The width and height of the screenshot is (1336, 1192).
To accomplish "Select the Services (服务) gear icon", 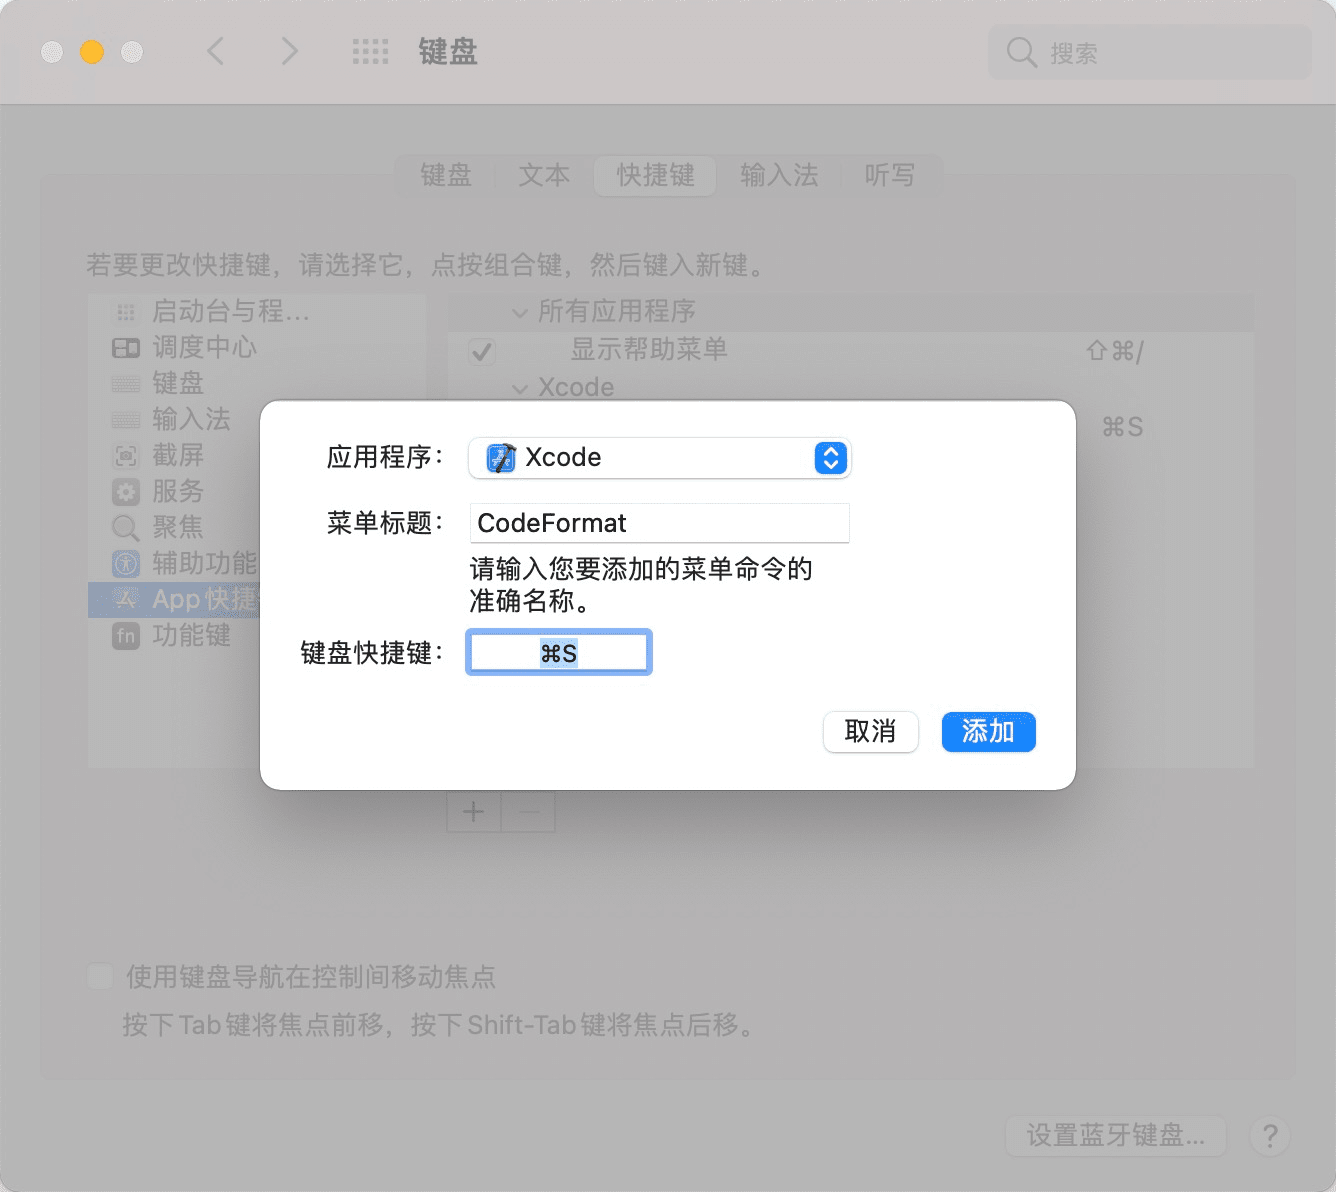I will (x=126, y=492).
